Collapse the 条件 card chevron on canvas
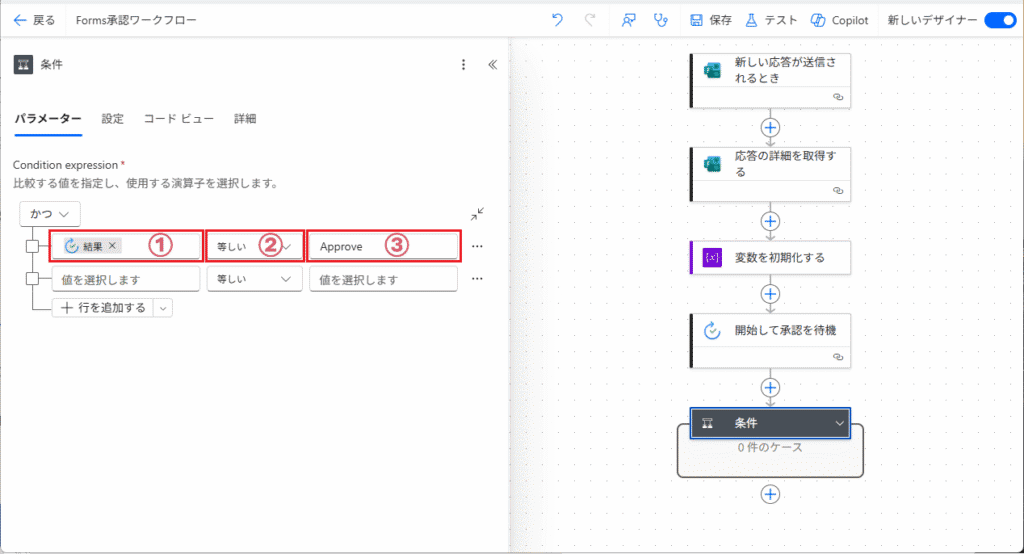The height and width of the screenshot is (554, 1024). 839,423
